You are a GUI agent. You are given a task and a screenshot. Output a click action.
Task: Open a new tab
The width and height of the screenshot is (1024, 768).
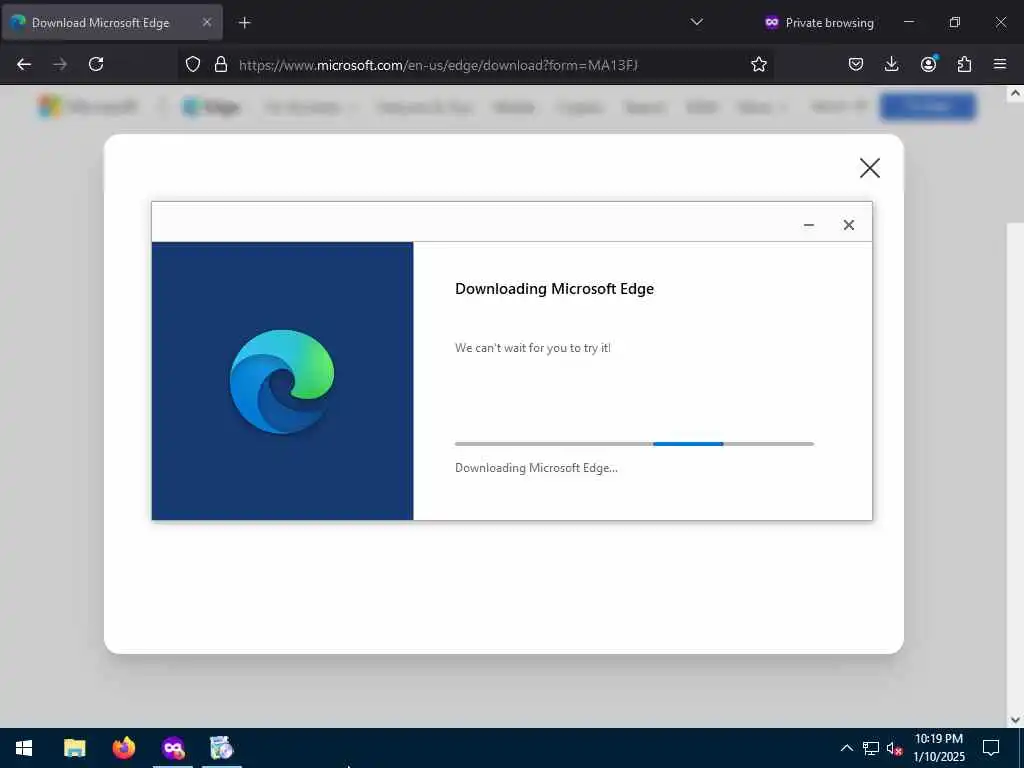pyautogui.click(x=244, y=23)
